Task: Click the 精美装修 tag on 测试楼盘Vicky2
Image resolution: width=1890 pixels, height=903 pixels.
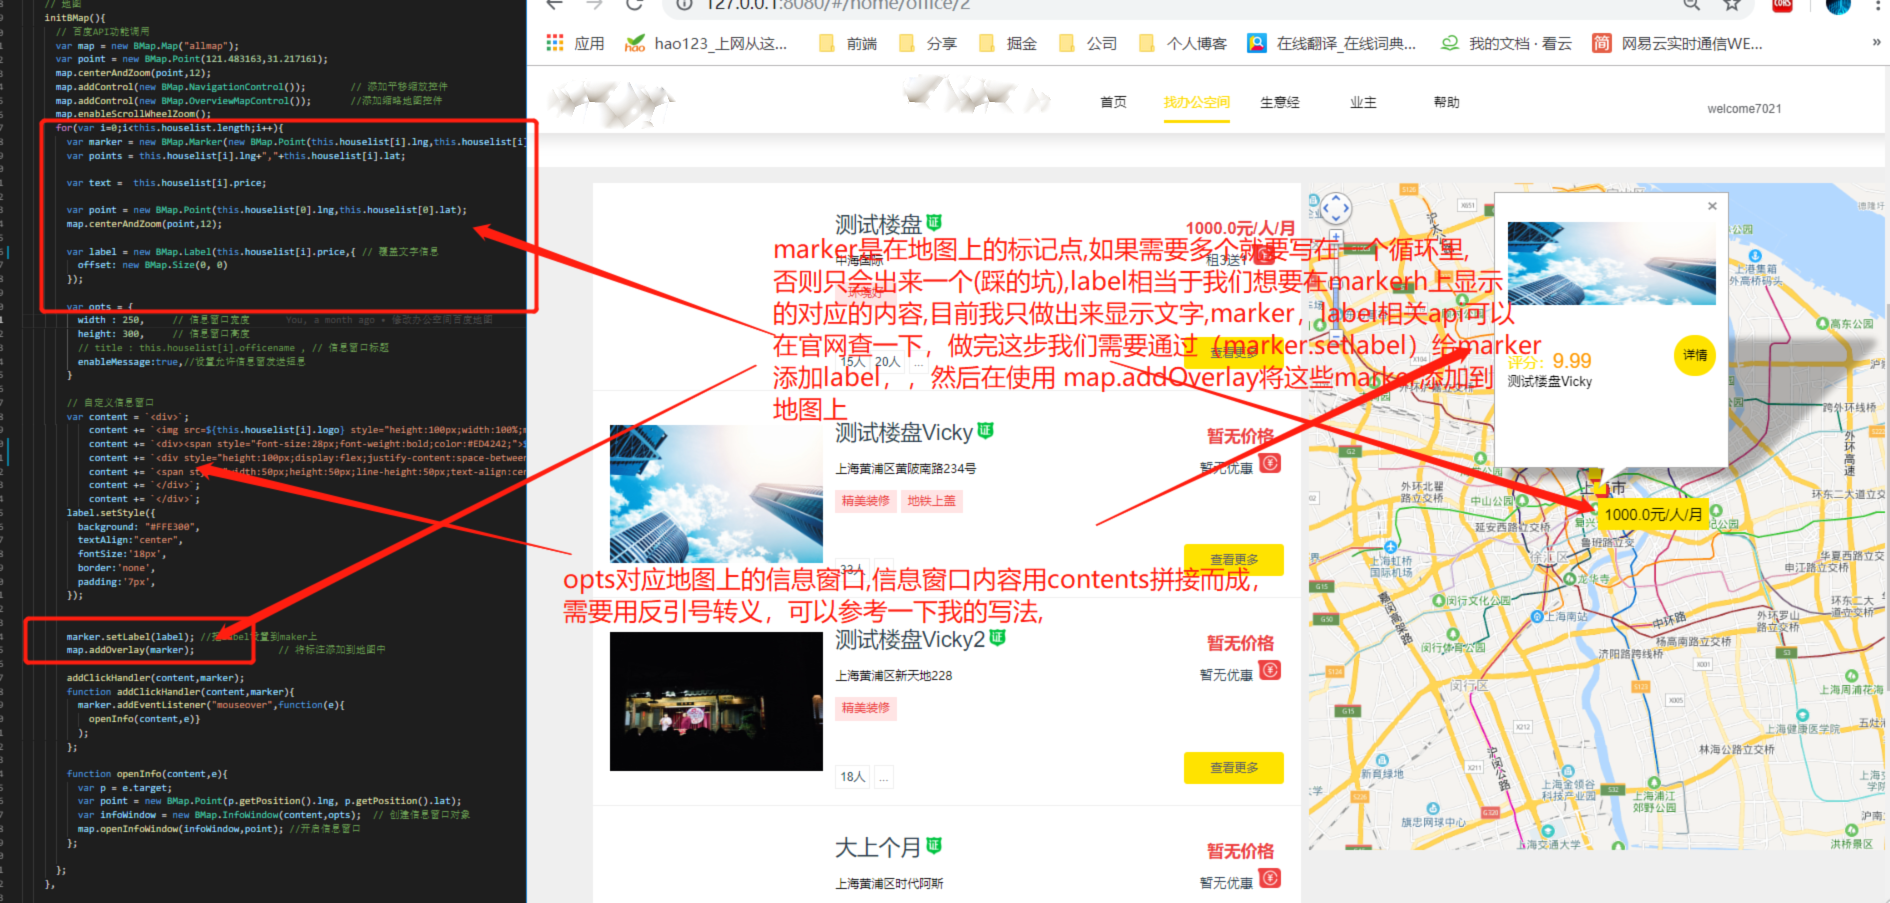Action: tap(865, 708)
